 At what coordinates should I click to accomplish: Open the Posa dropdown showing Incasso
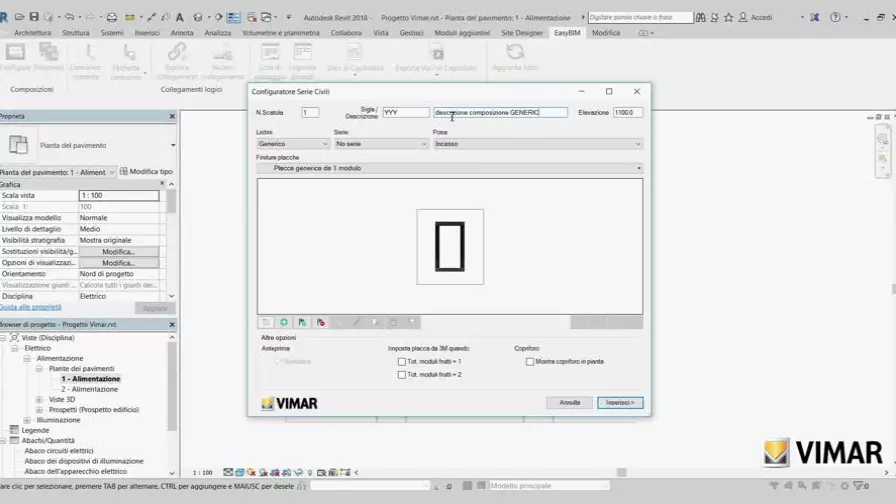click(537, 144)
